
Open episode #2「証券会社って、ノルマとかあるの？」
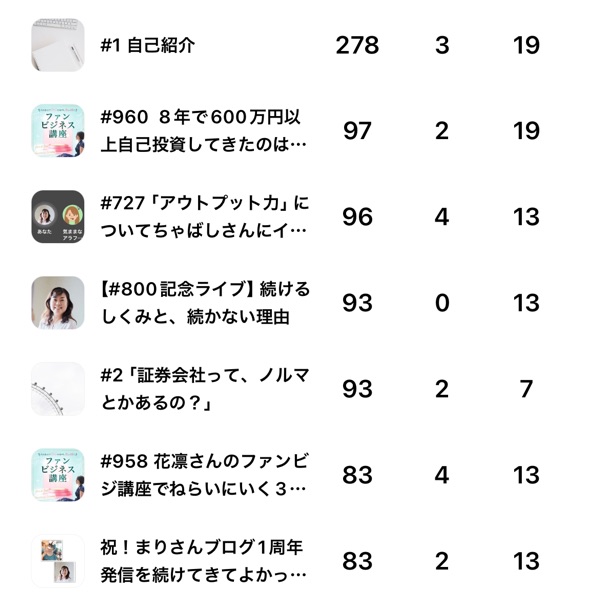[x=204, y=389]
